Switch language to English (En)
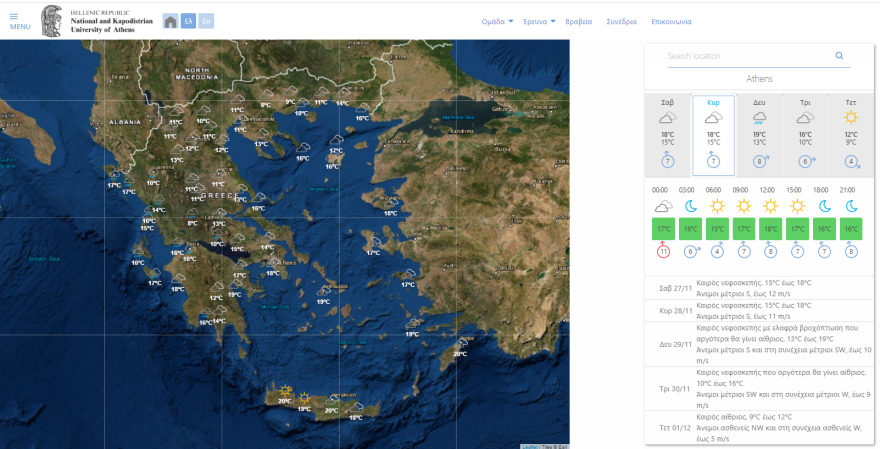880x449 pixels. [206, 21]
